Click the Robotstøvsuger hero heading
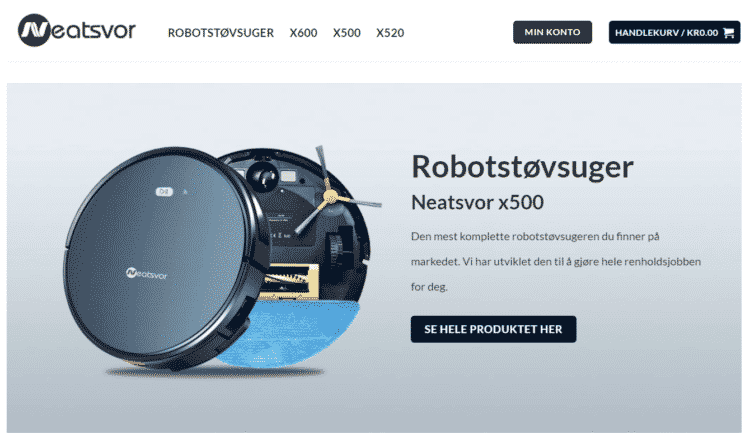The image size is (750, 444). [x=522, y=167]
